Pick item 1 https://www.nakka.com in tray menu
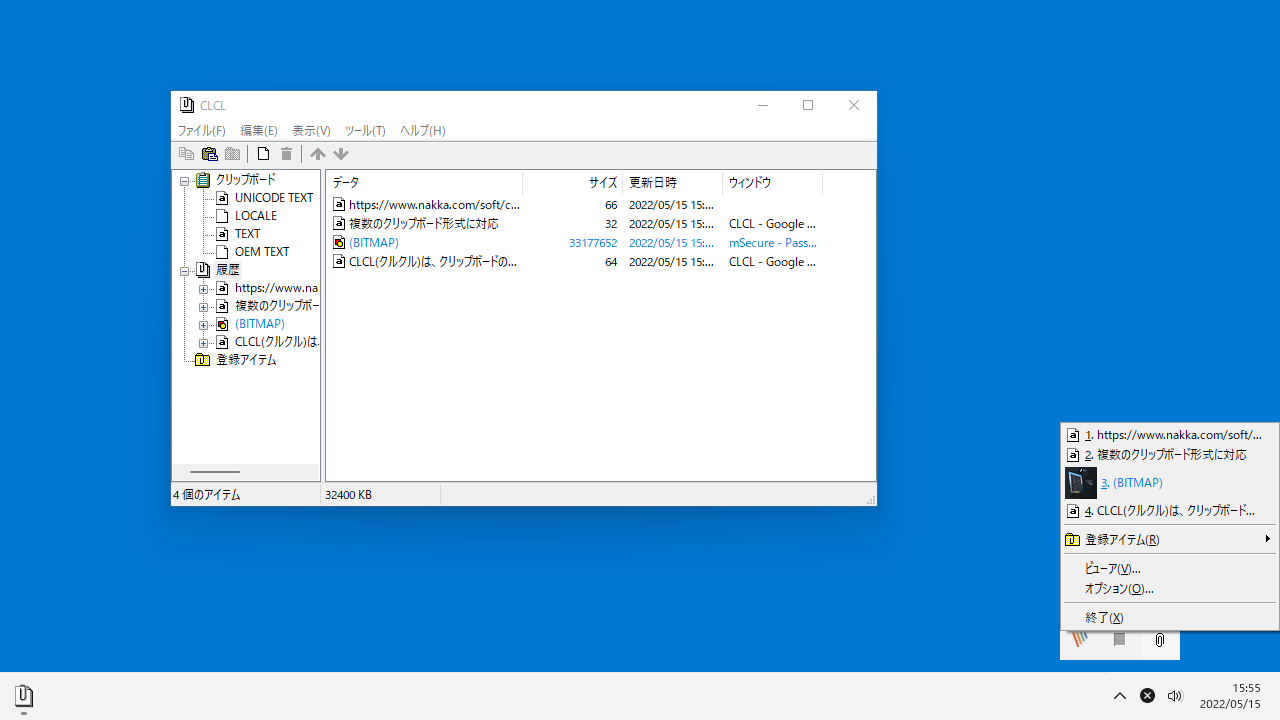This screenshot has width=1280, height=720. (1170, 435)
